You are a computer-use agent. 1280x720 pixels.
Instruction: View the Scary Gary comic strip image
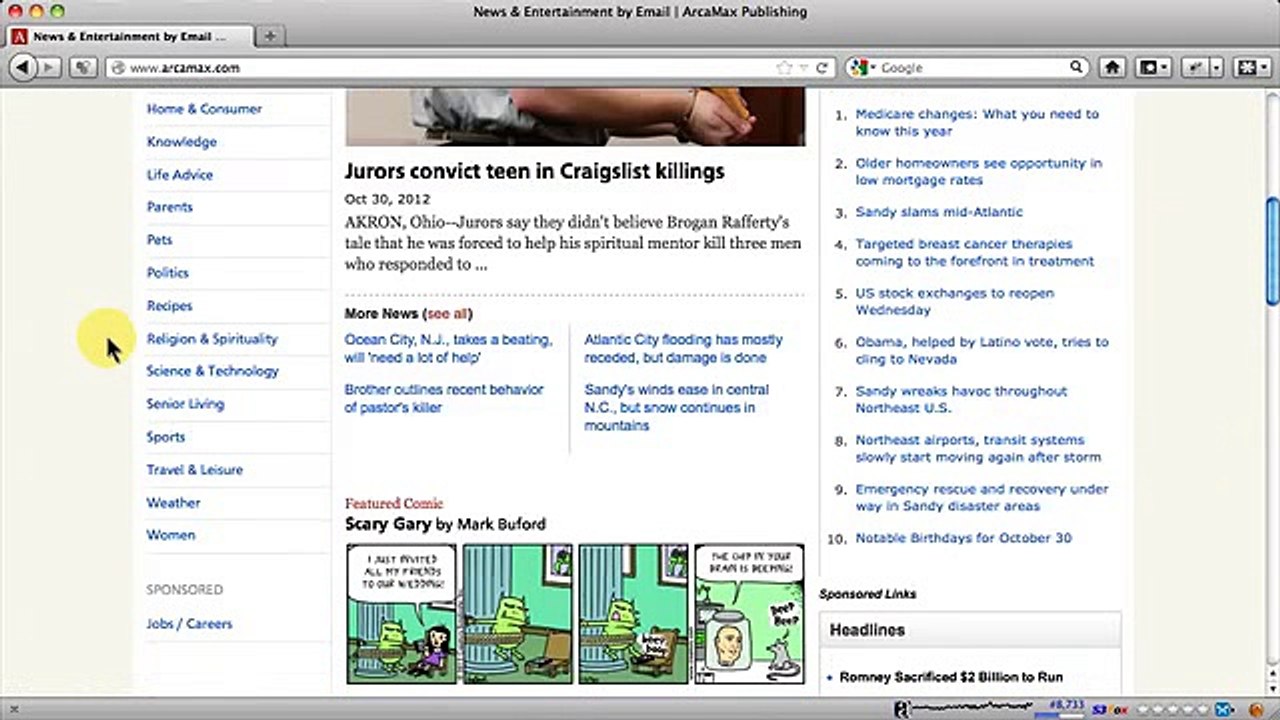click(x=575, y=614)
